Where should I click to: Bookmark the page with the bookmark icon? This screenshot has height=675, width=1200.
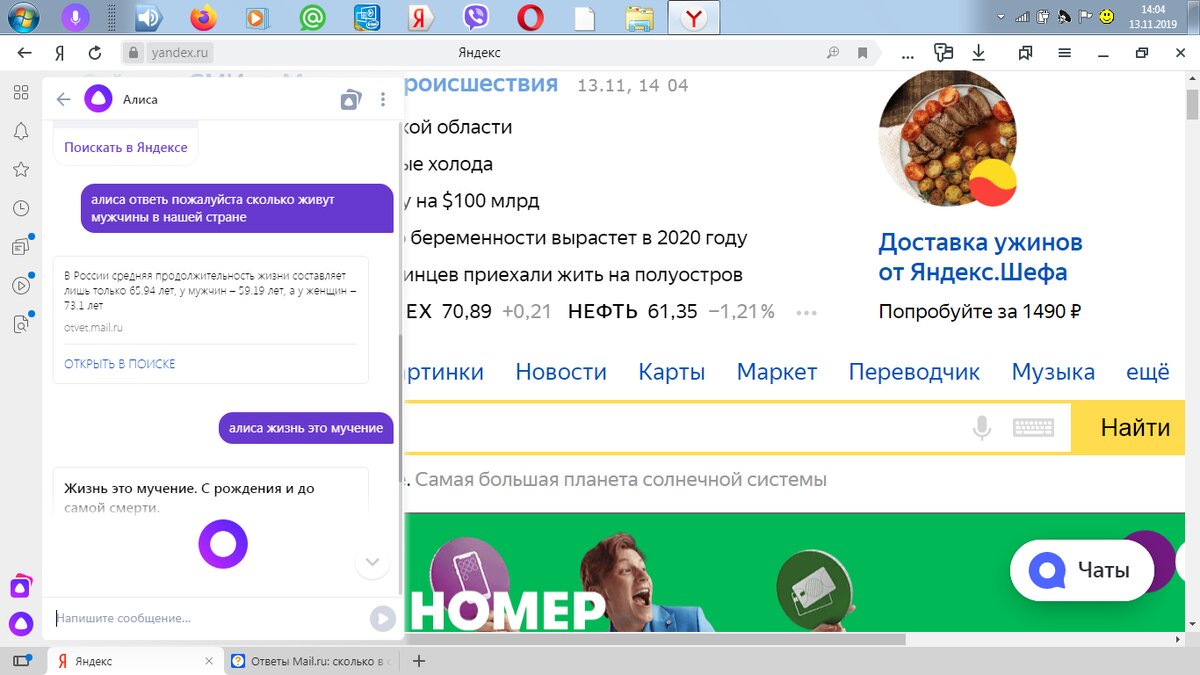(x=863, y=53)
